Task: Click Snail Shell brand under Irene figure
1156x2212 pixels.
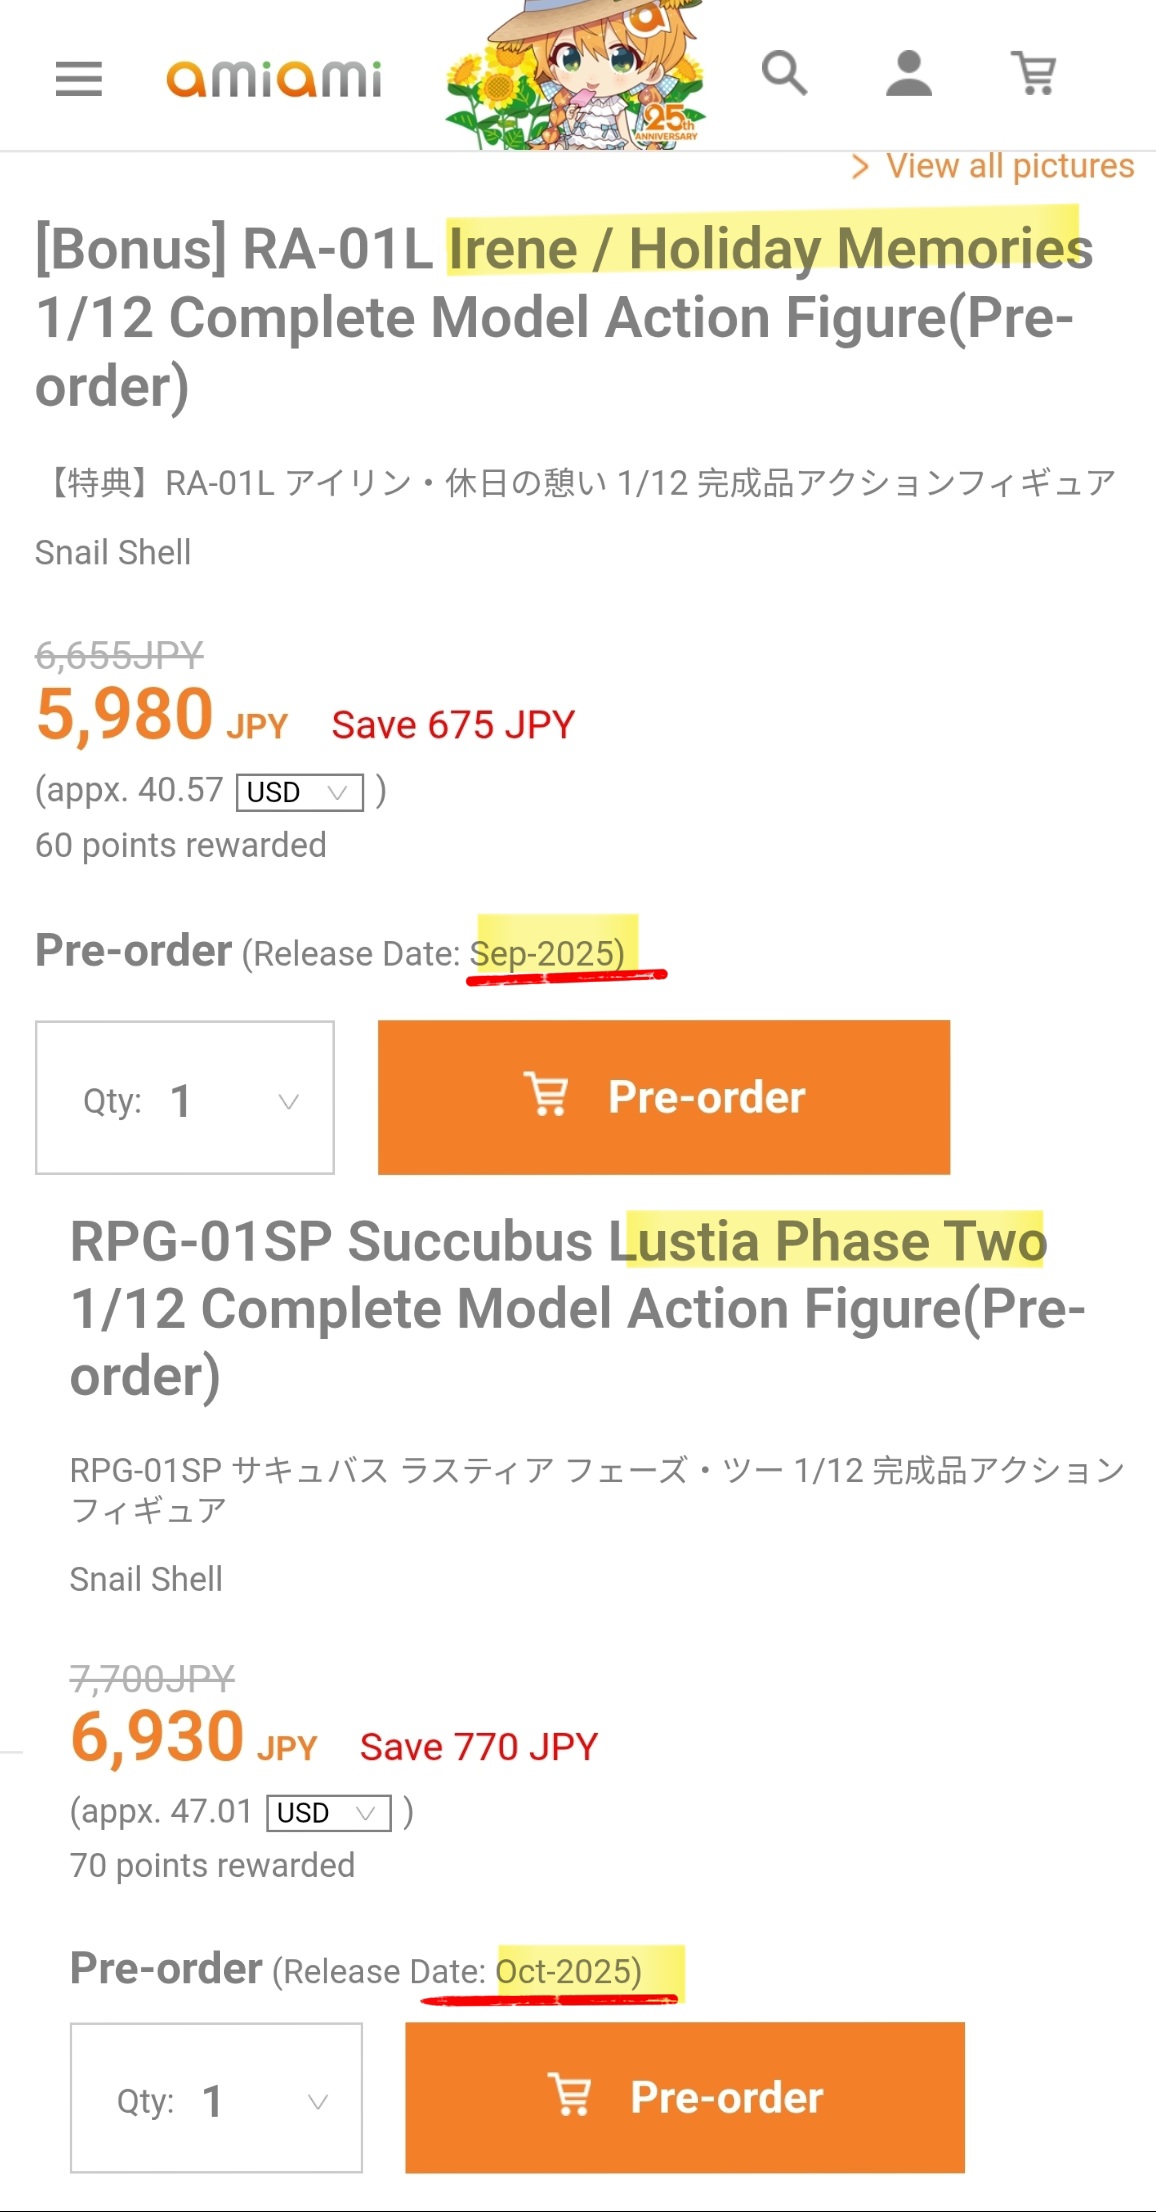Action: pyautogui.click(x=113, y=552)
